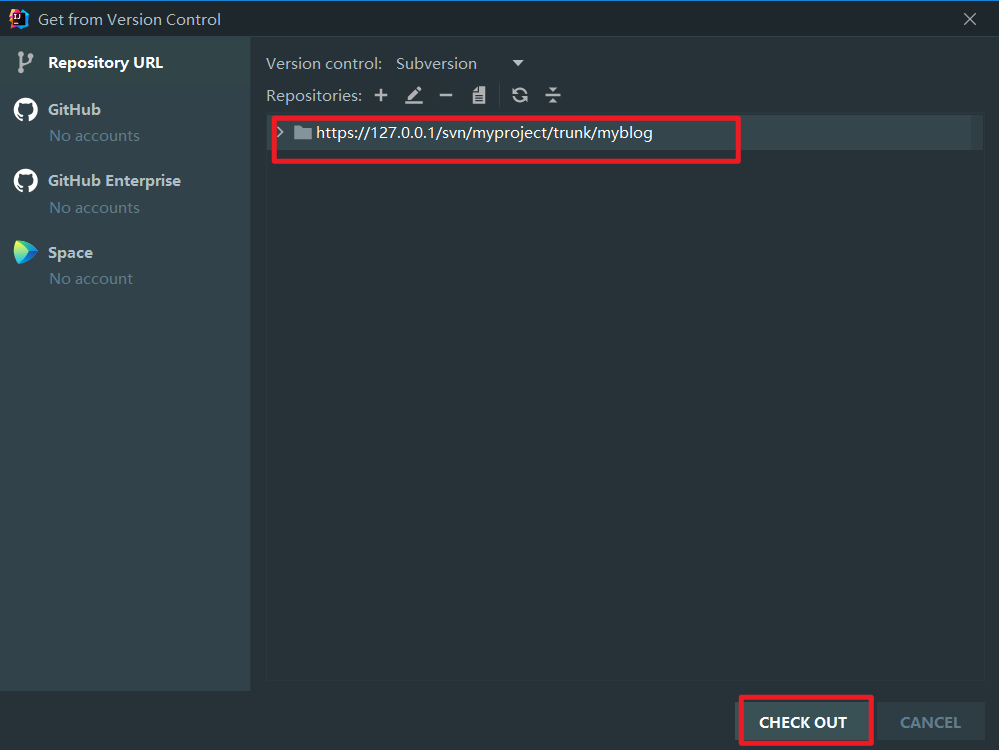The width and height of the screenshot is (999, 750).
Task: Add a new repository with the plus icon
Action: [x=381, y=96]
